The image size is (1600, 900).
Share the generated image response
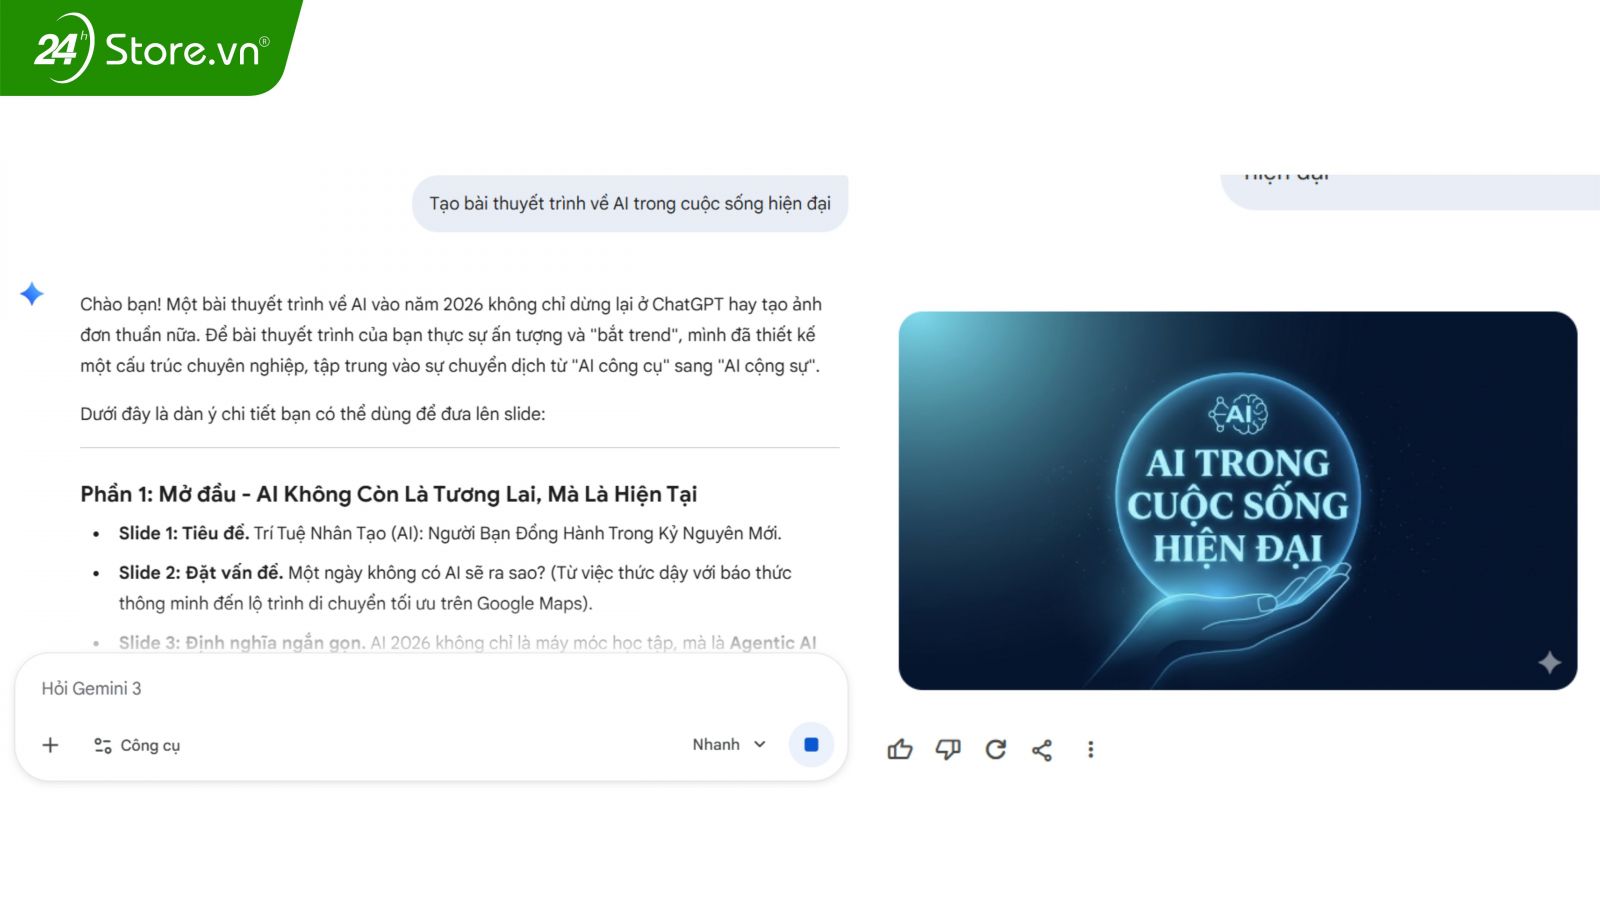click(x=1042, y=749)
